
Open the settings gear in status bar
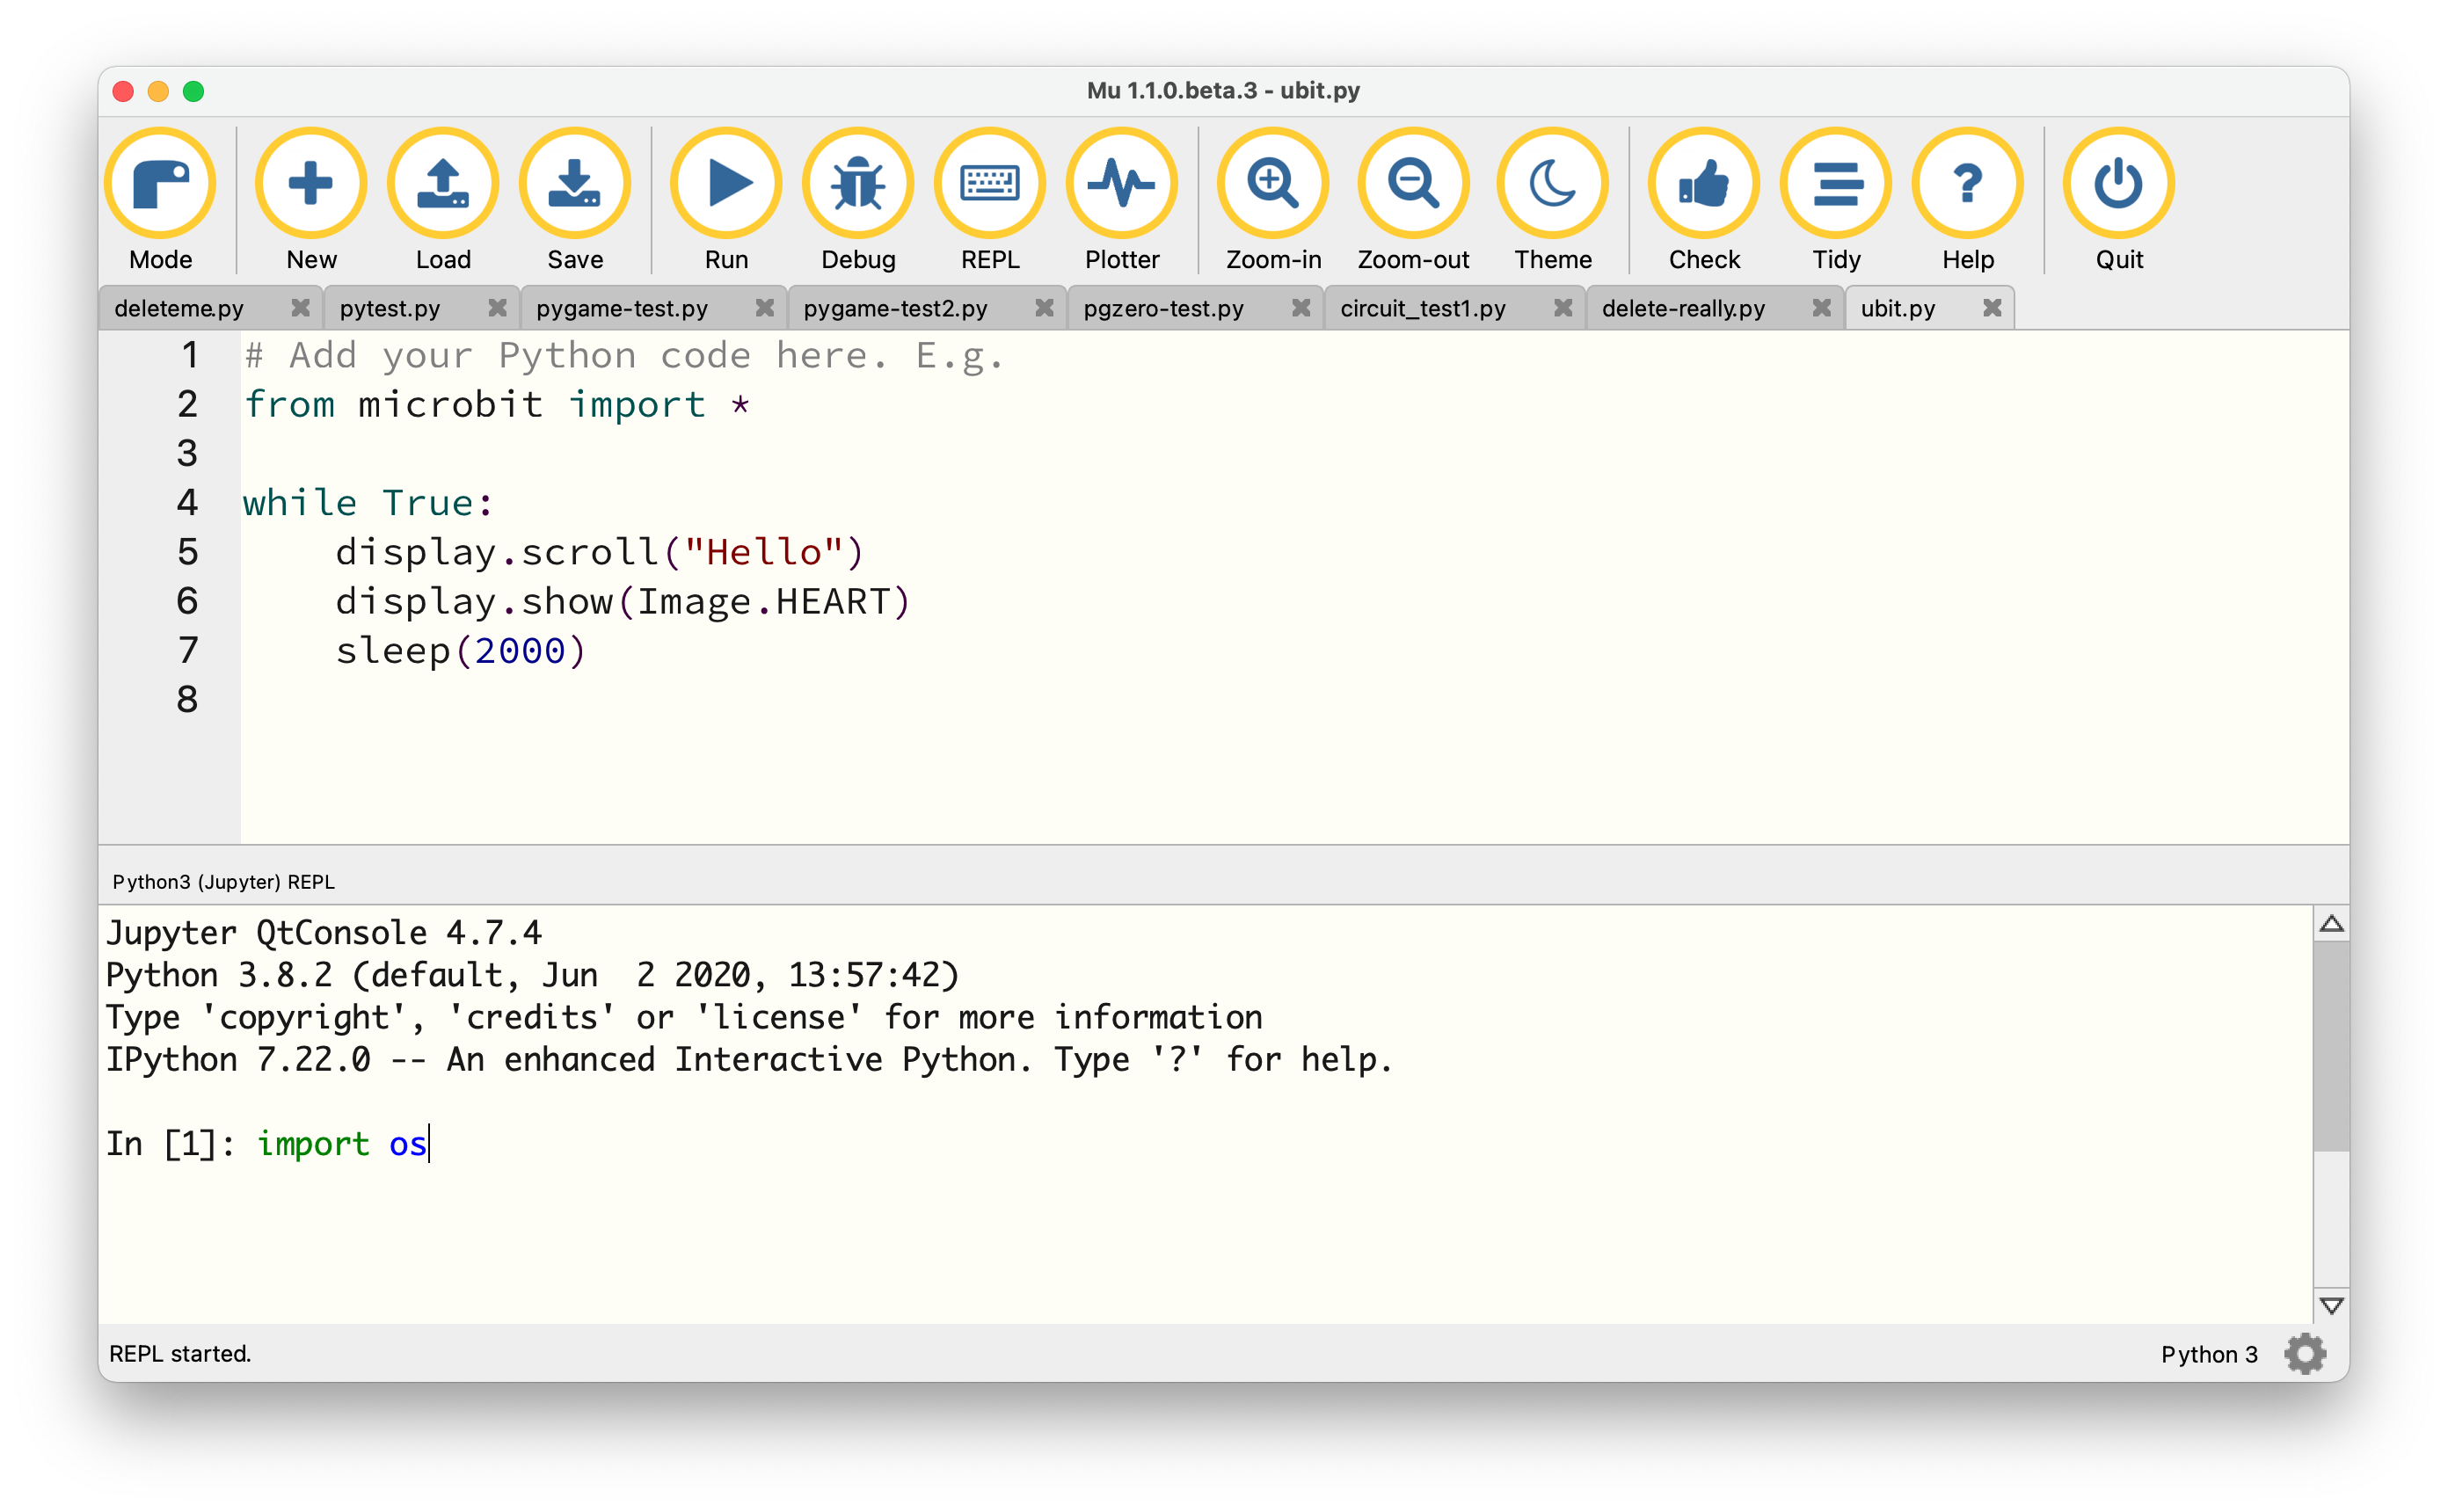pyautogui.click(x=2305, y=1354)
